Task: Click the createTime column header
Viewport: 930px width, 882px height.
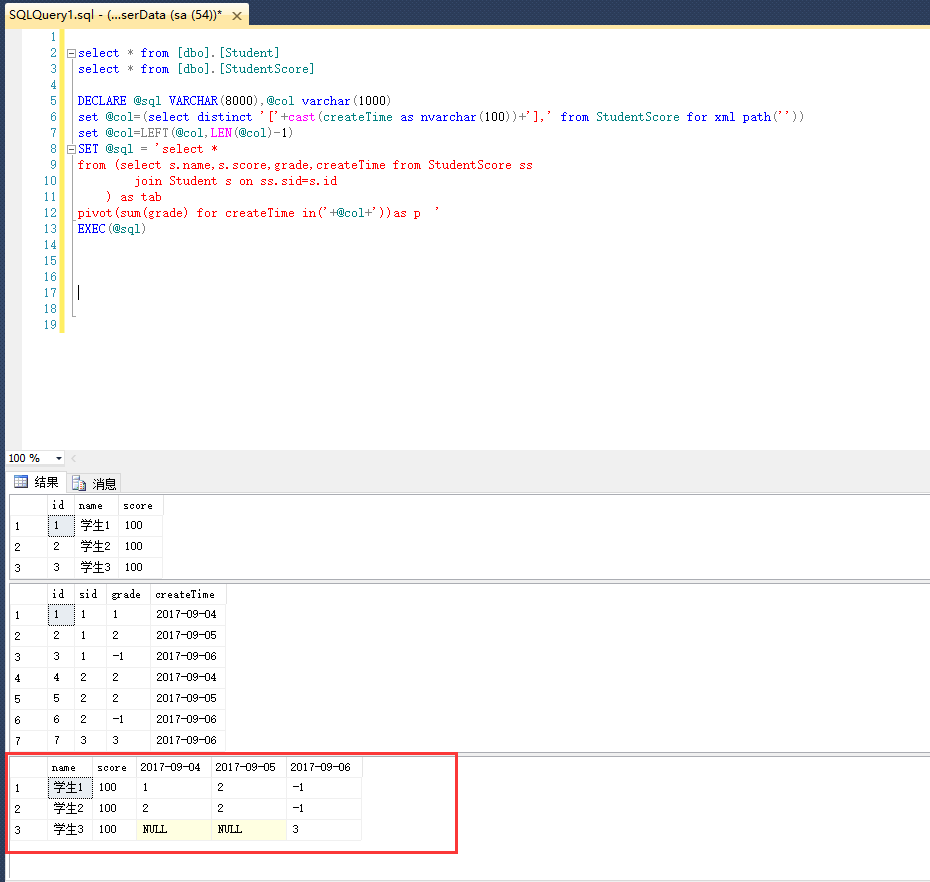Action: click(x=188, y=594)
